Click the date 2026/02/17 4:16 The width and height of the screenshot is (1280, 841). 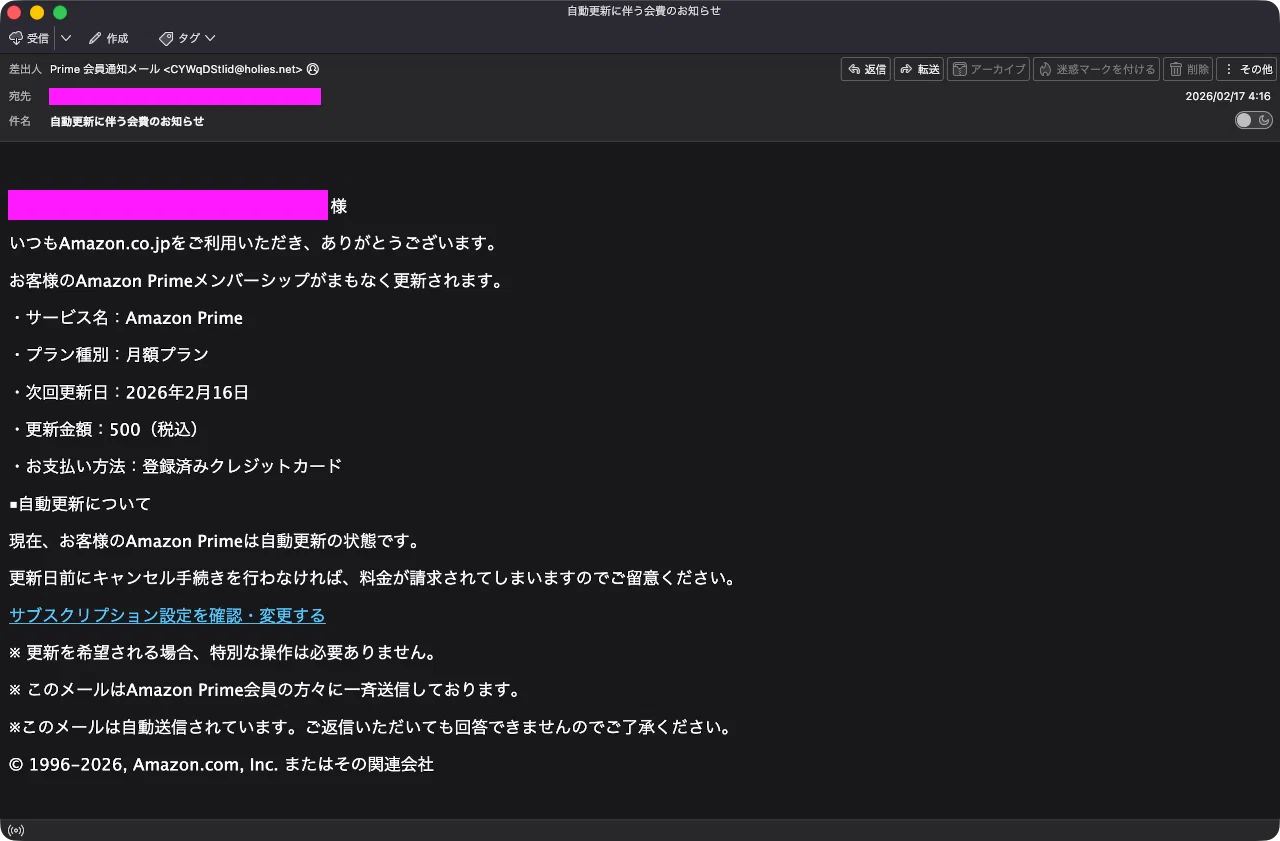click(x=1228, y=96)
